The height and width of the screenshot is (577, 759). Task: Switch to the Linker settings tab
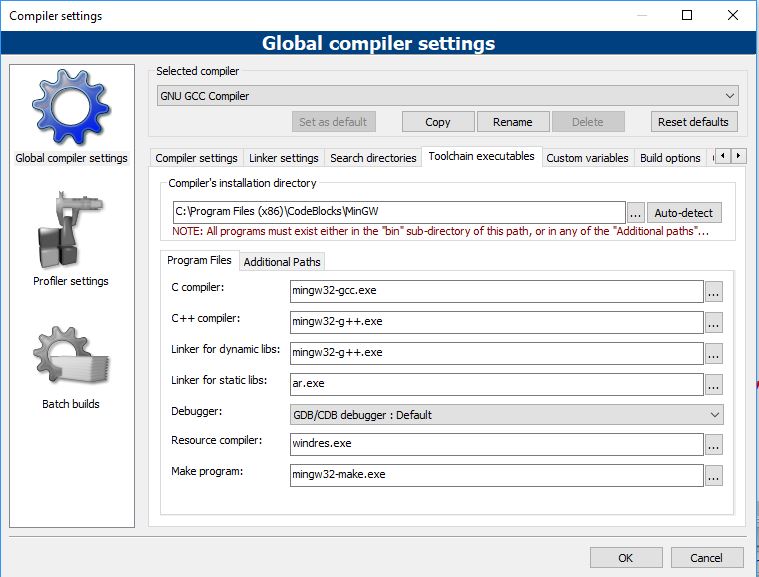tap(284, 158)
